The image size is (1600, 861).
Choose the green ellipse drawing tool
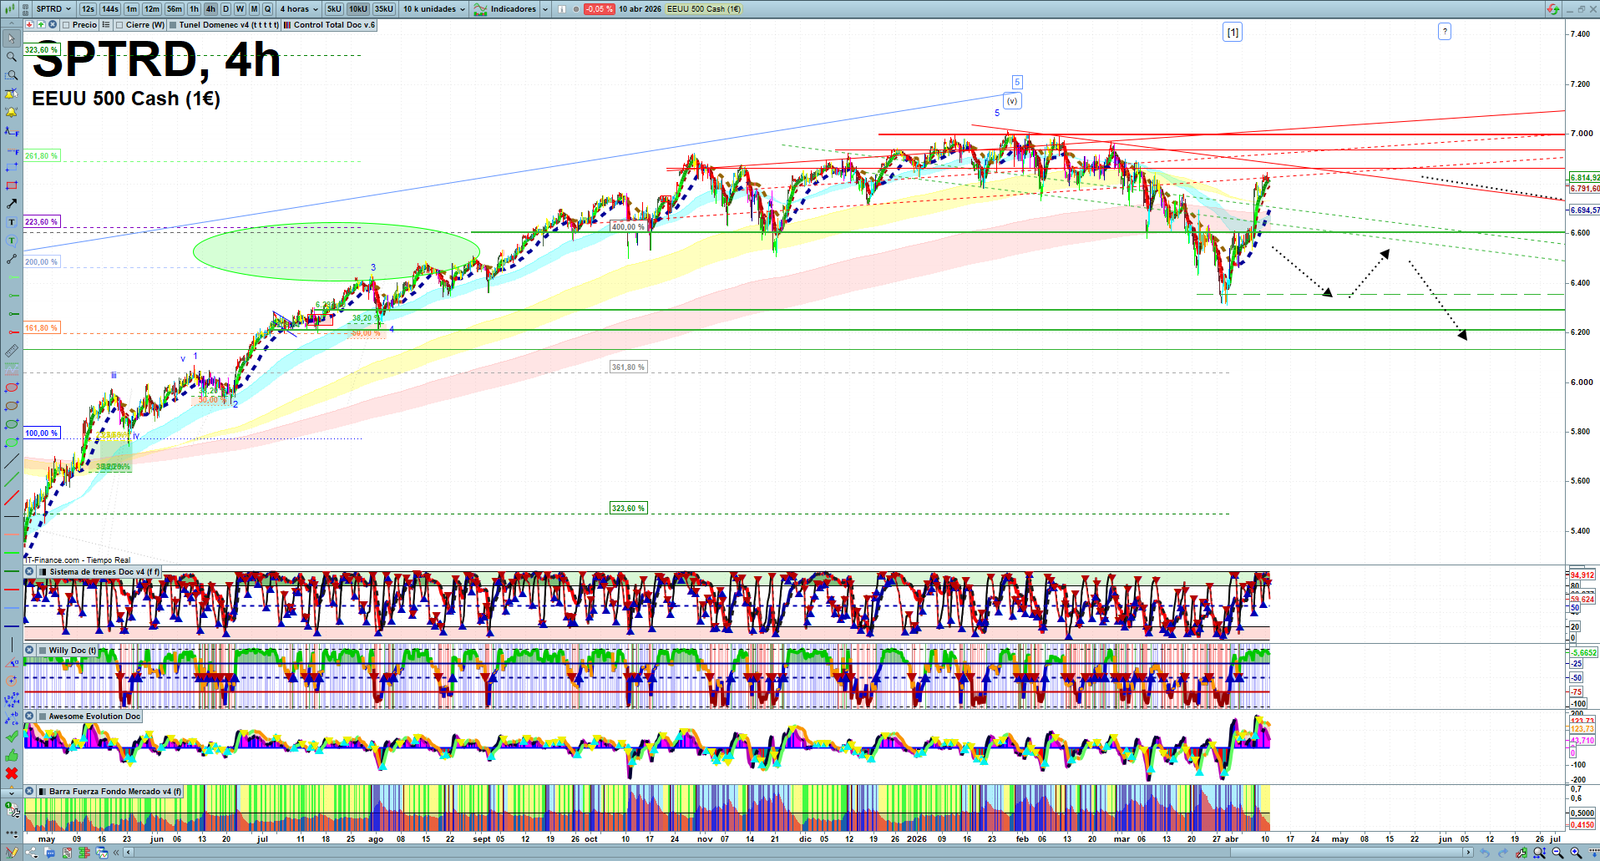(11, 425)
